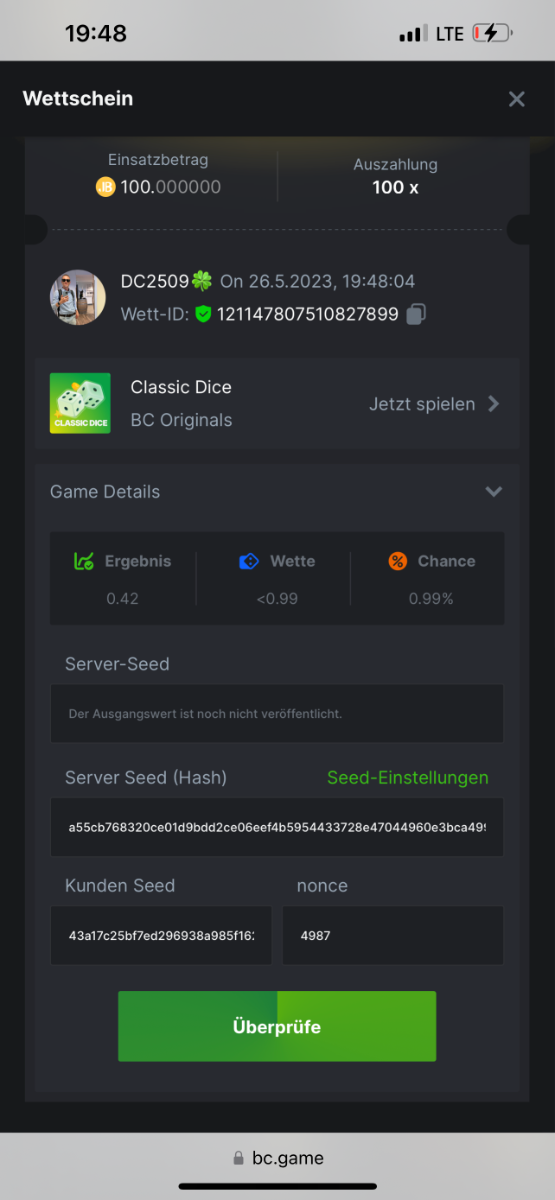Tap the orange Chance percent icon
The image size is (555, 1200).
click(397, 561)
